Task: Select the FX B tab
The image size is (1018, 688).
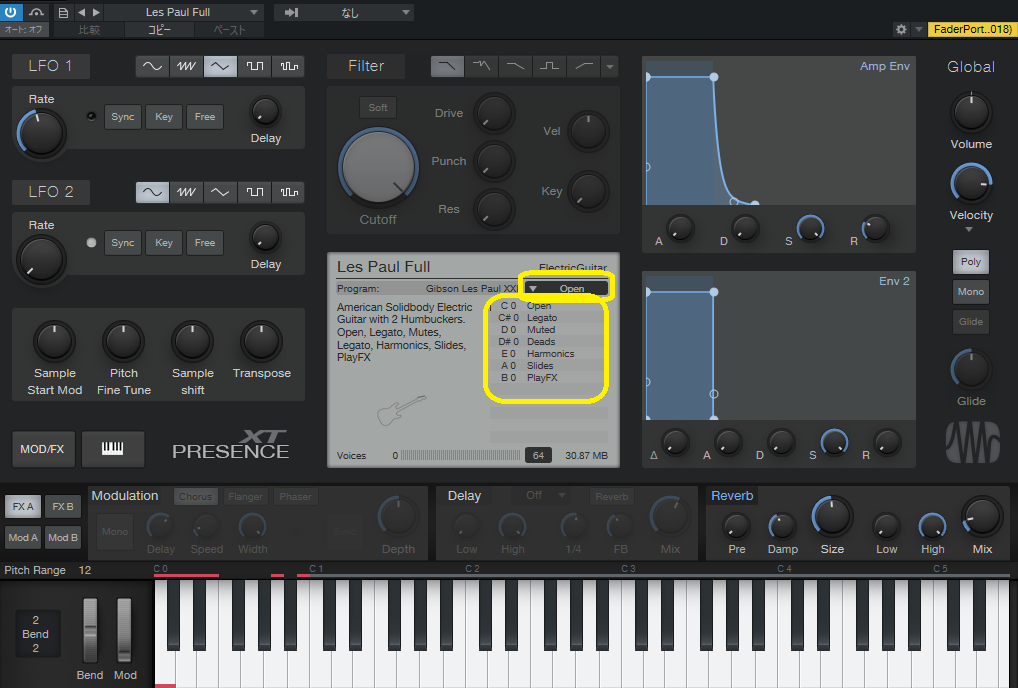Action: pyautogui.click(x=63, y=506)
